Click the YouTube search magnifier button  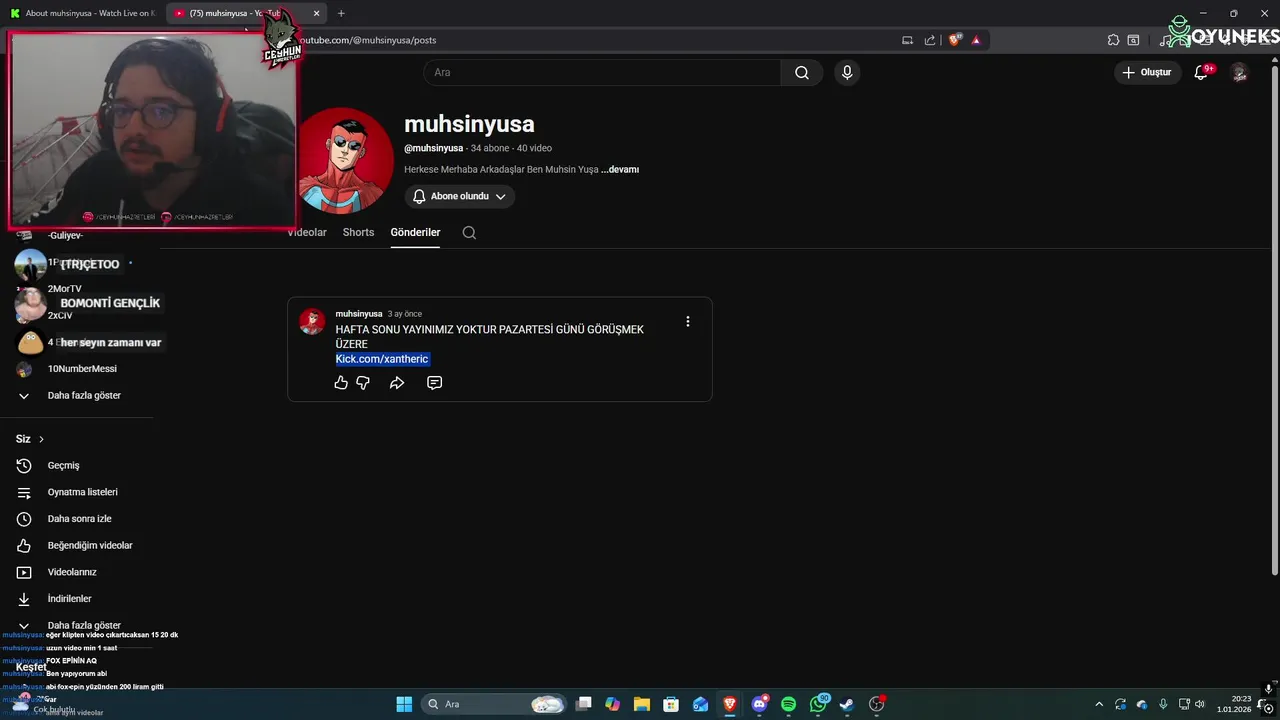point(802,72)
